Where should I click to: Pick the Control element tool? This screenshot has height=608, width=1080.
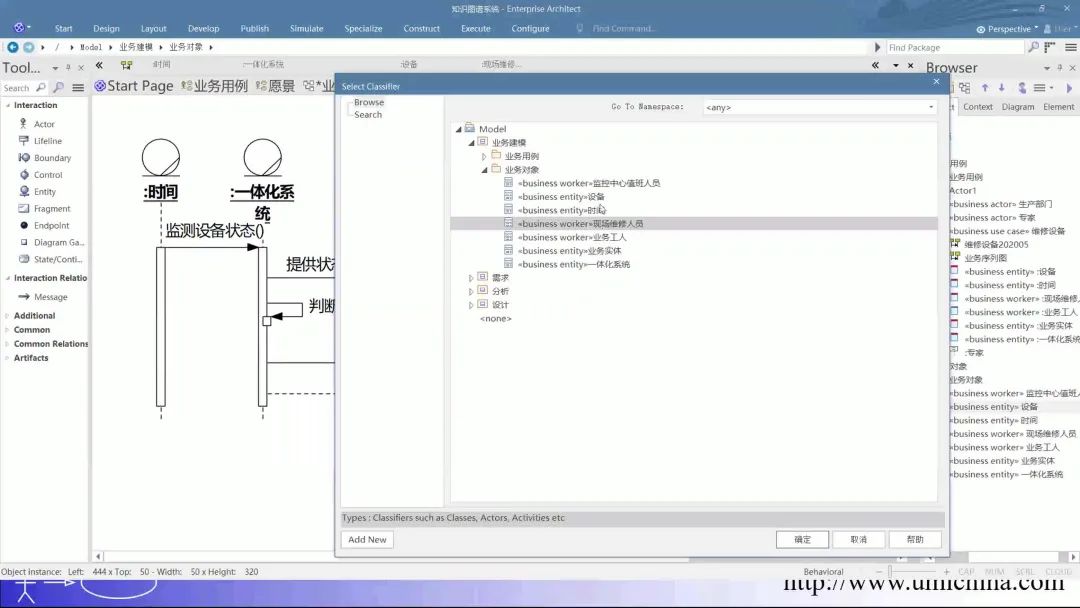(48, 175)
